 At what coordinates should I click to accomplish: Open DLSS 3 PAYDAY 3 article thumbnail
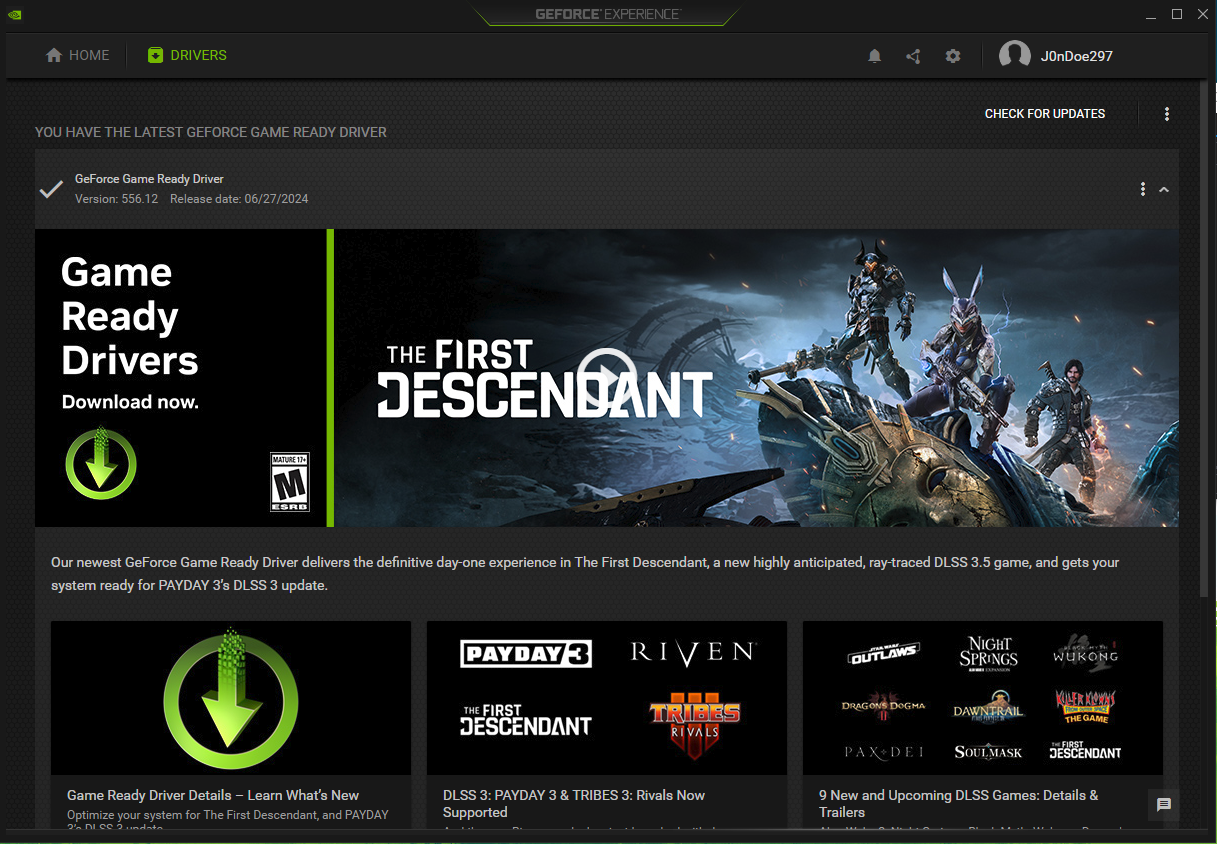point(607,698)
